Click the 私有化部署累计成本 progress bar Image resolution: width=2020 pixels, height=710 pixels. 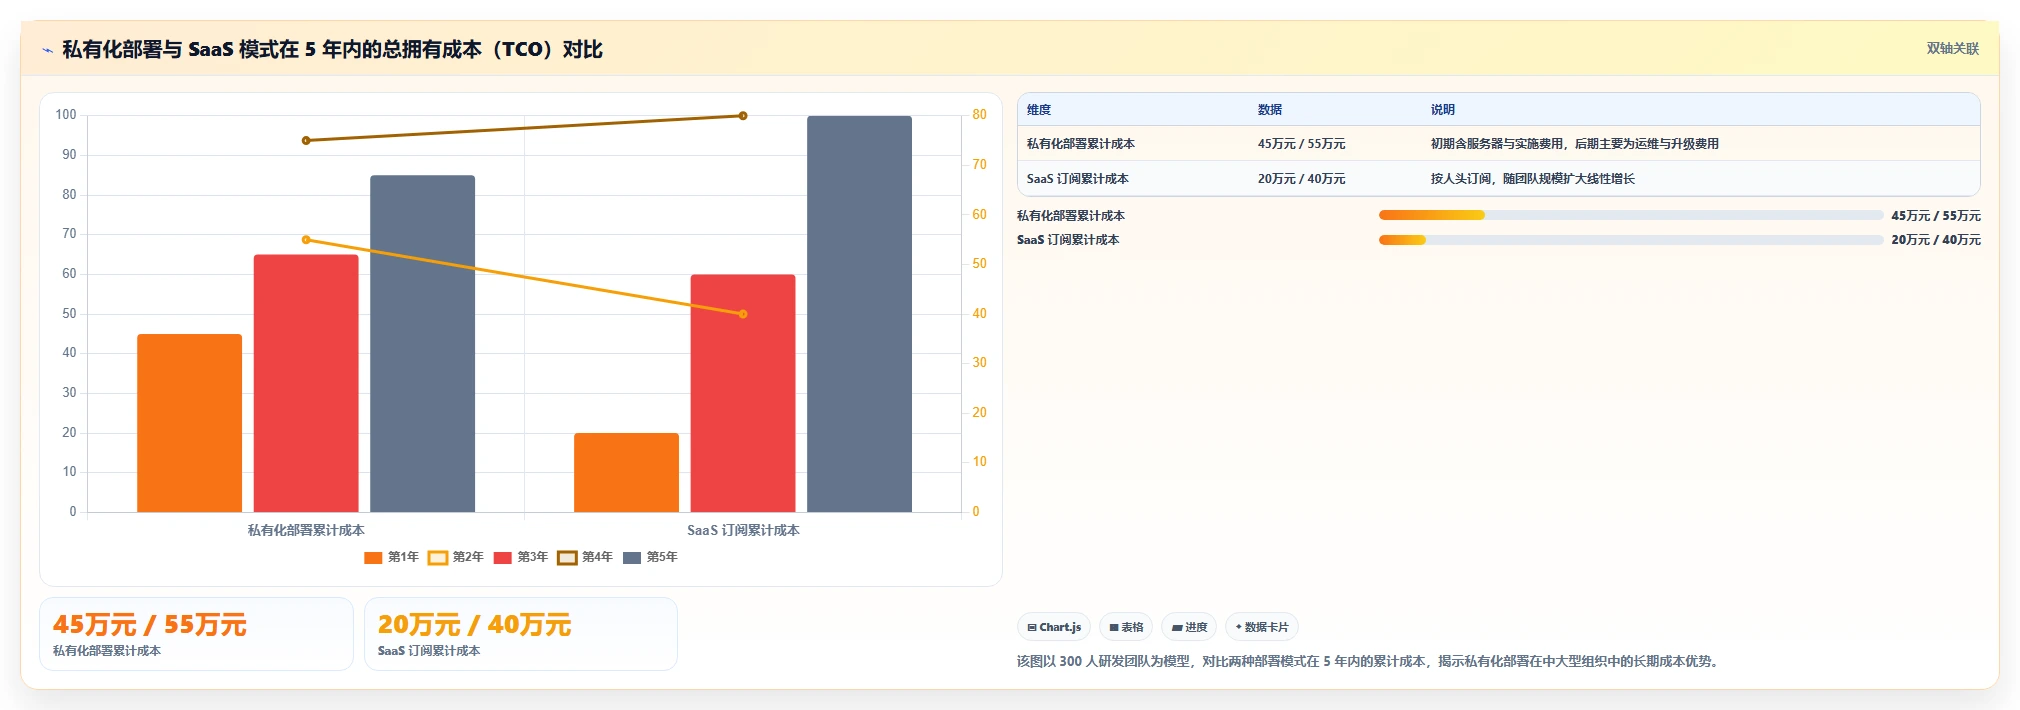point(1630,215)
